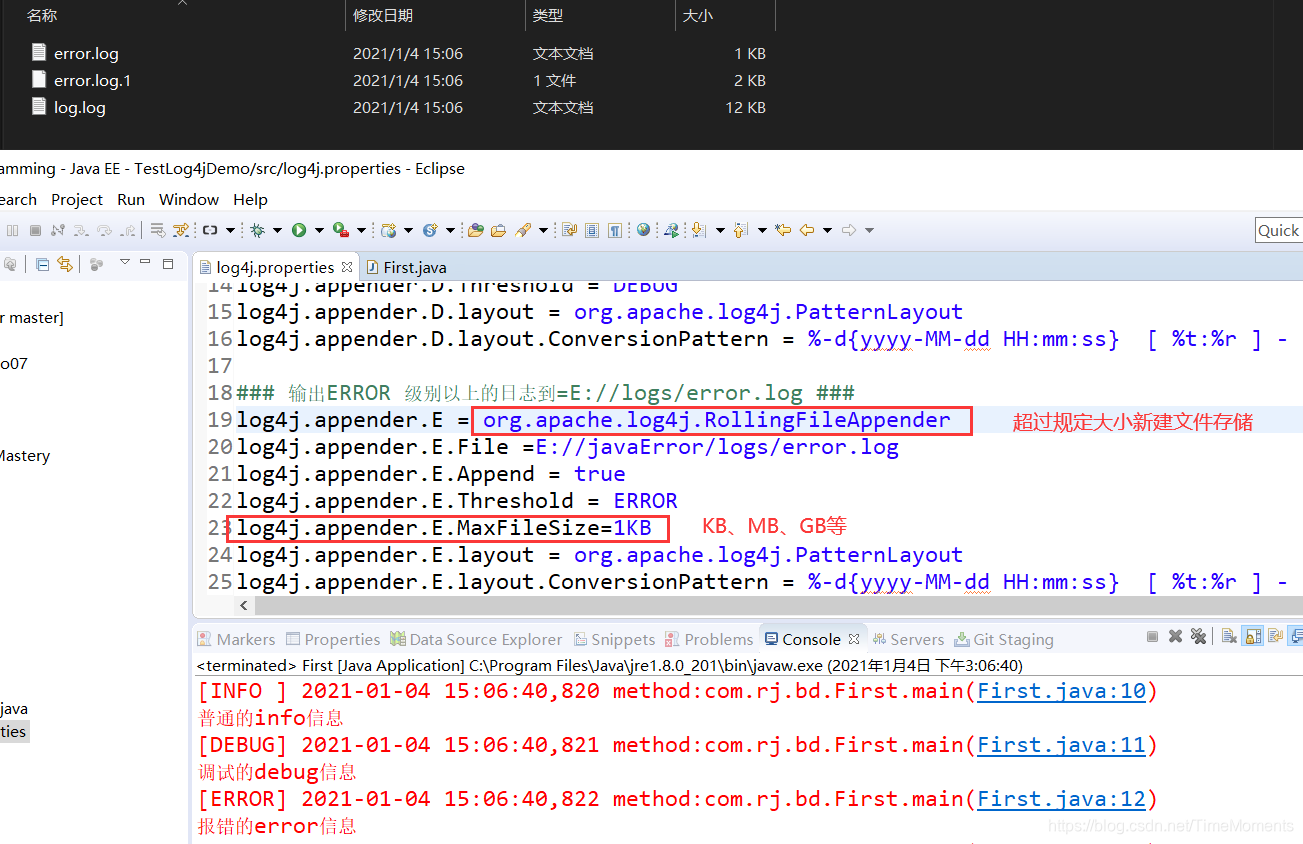This screenshot has height=844, width=1303.
Task: Close the log4j.properties editor tab
Action: tap(347, 267)
